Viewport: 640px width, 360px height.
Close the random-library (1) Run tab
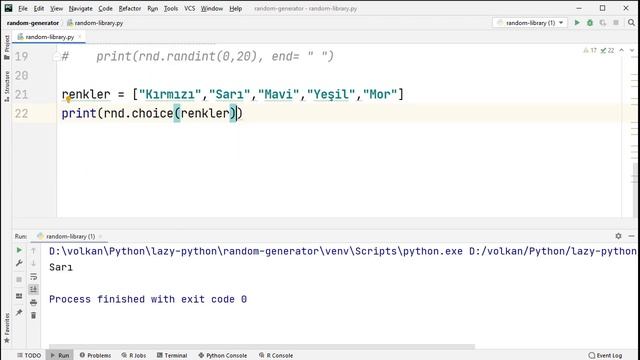pyautogui.click(x=100, y=236)
